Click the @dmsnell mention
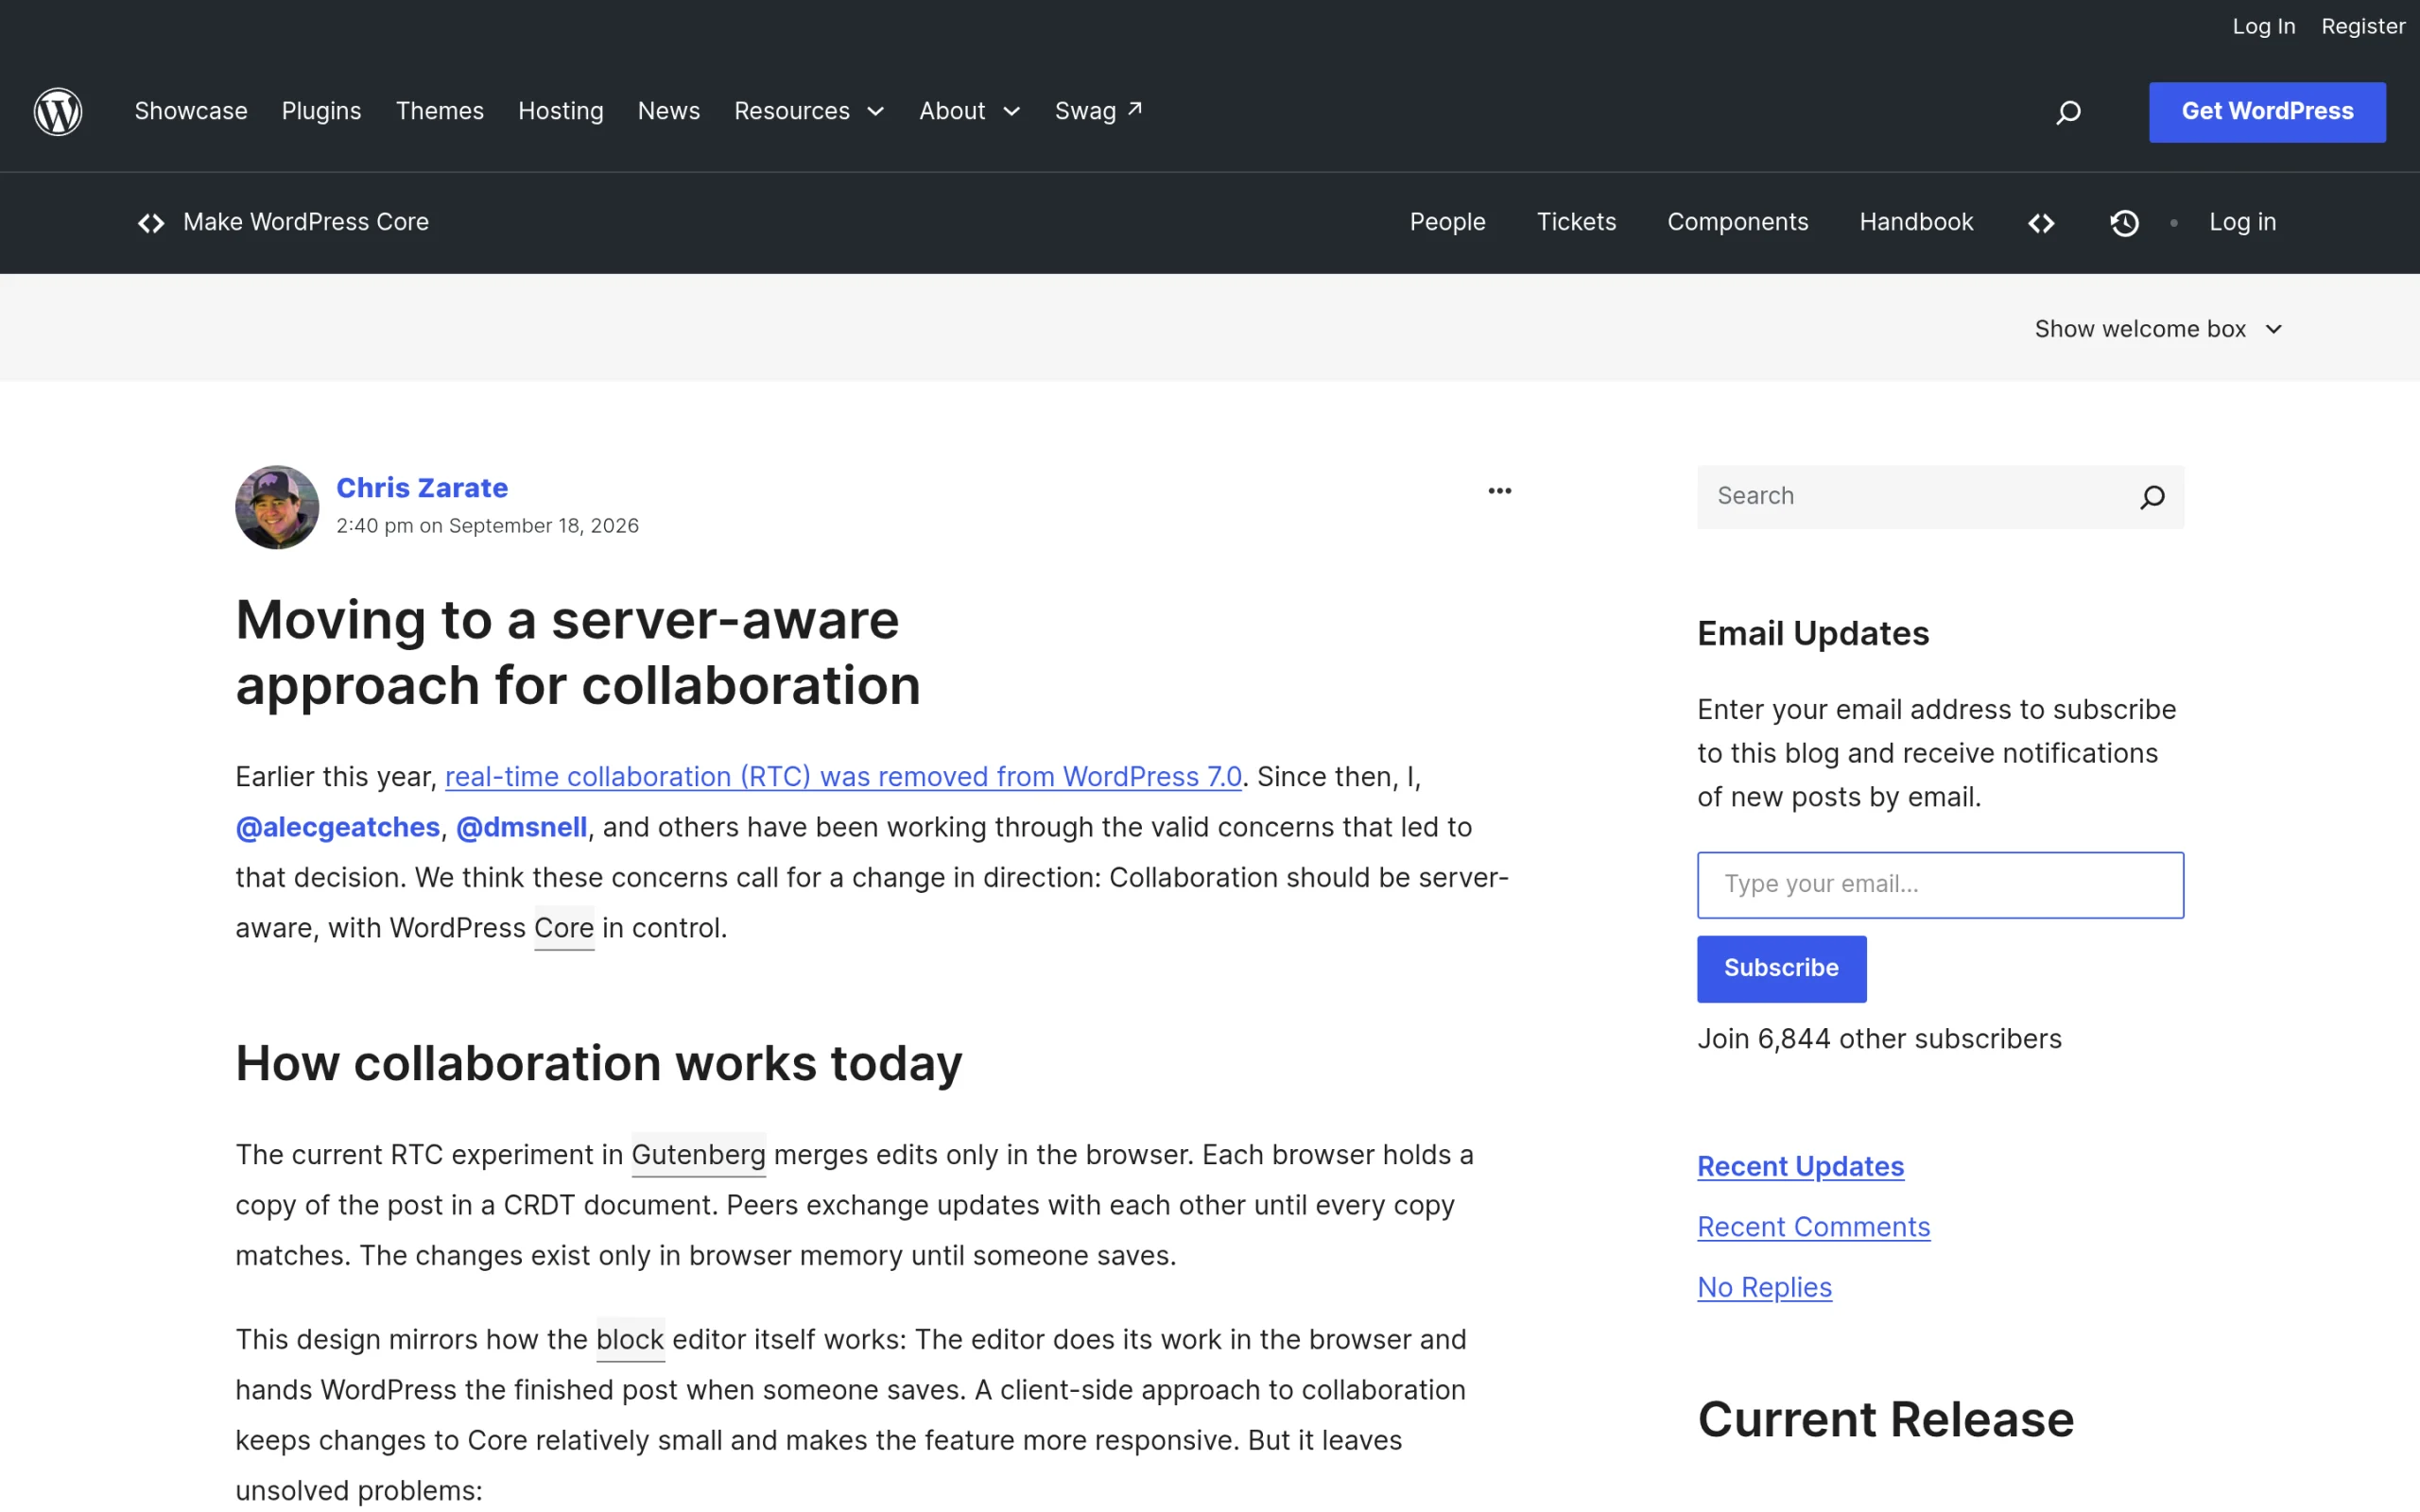 [522, 827]
